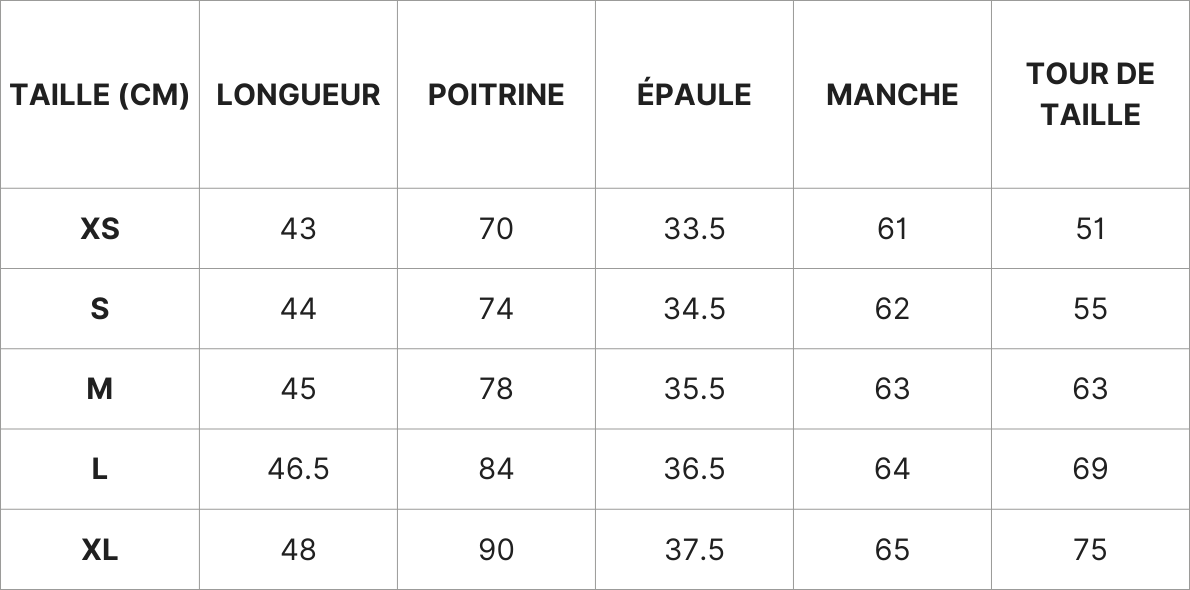Click the 37.5 épaule value for XL
Screen dimensions: 1190x590
pos(694,549)
